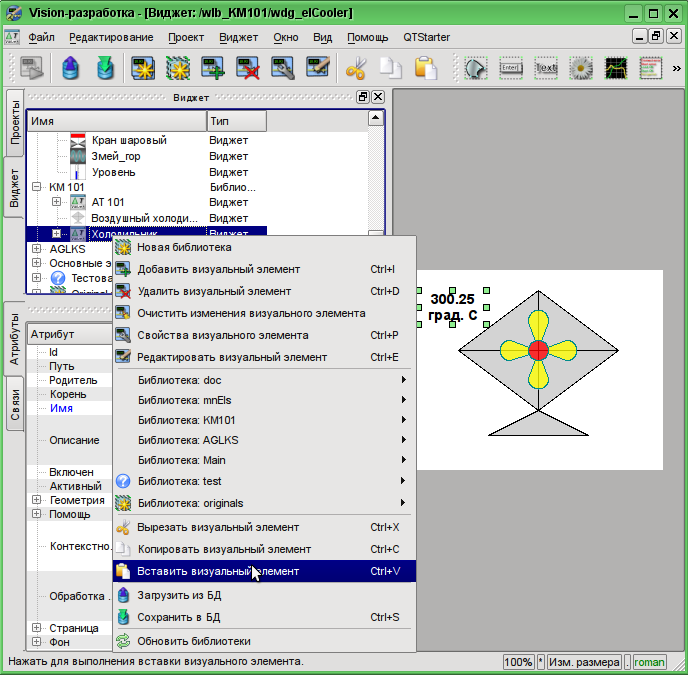Image resolution: width=688 pixels, height=675 pixels.
Task: Click the scissors Cut icon in toolbar
Action: [356, 69]
